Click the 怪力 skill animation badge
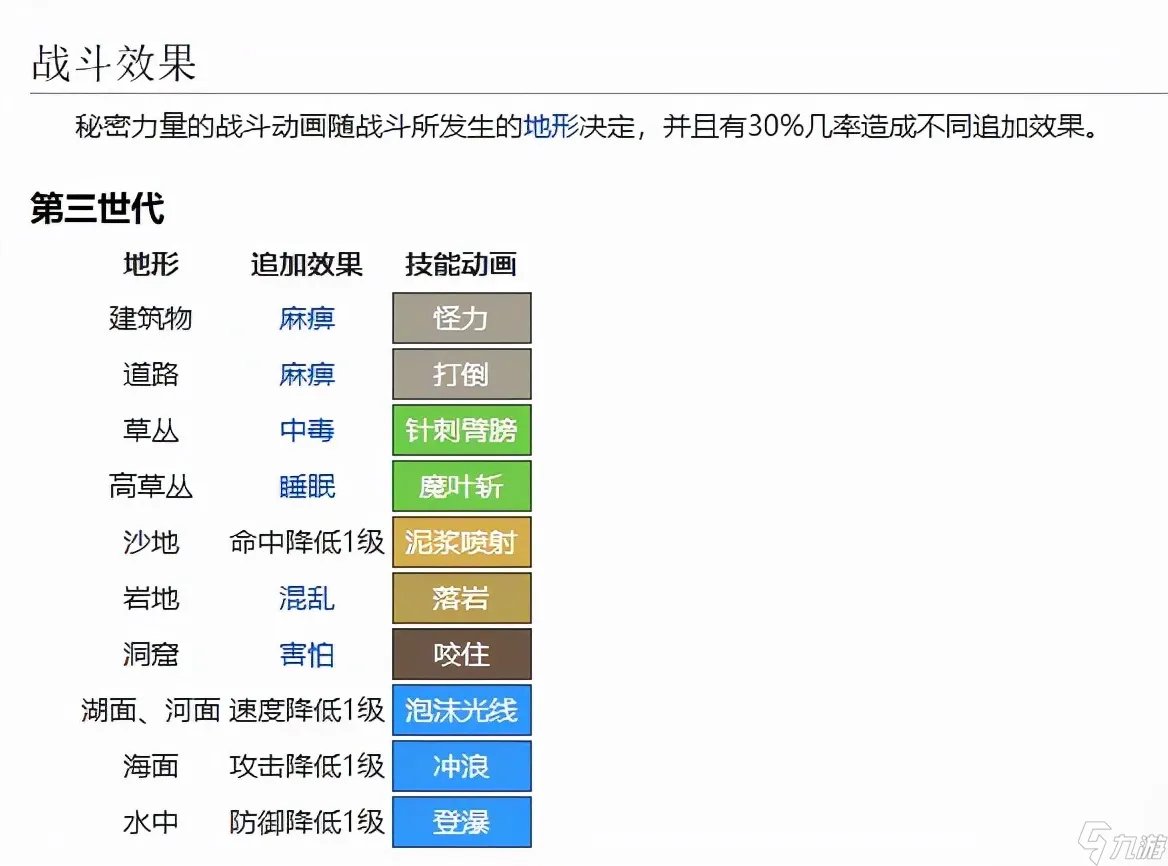Screen dimensions: 1168x866 [x=461, y=318]
